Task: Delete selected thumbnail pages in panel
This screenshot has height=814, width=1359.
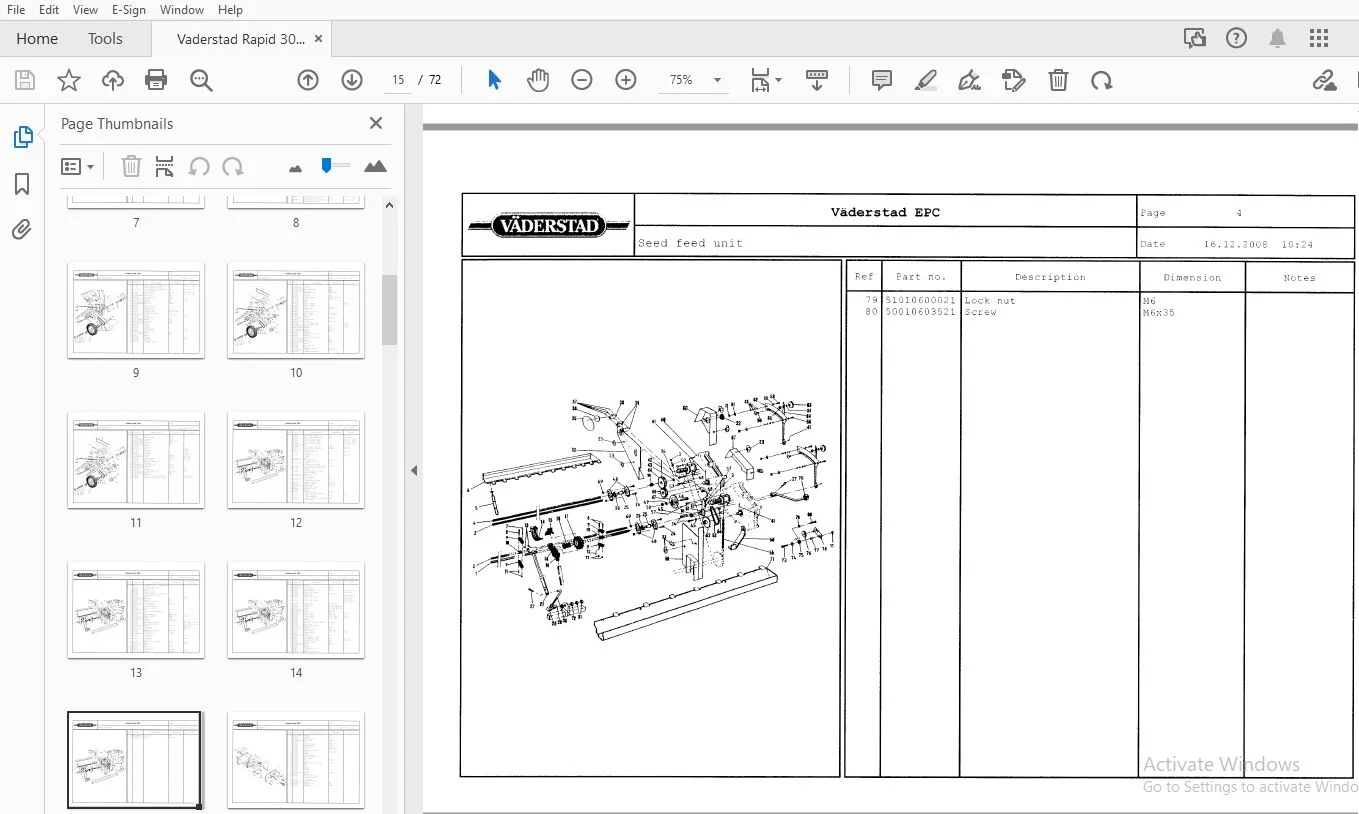Action: click(x=131, y=167)
